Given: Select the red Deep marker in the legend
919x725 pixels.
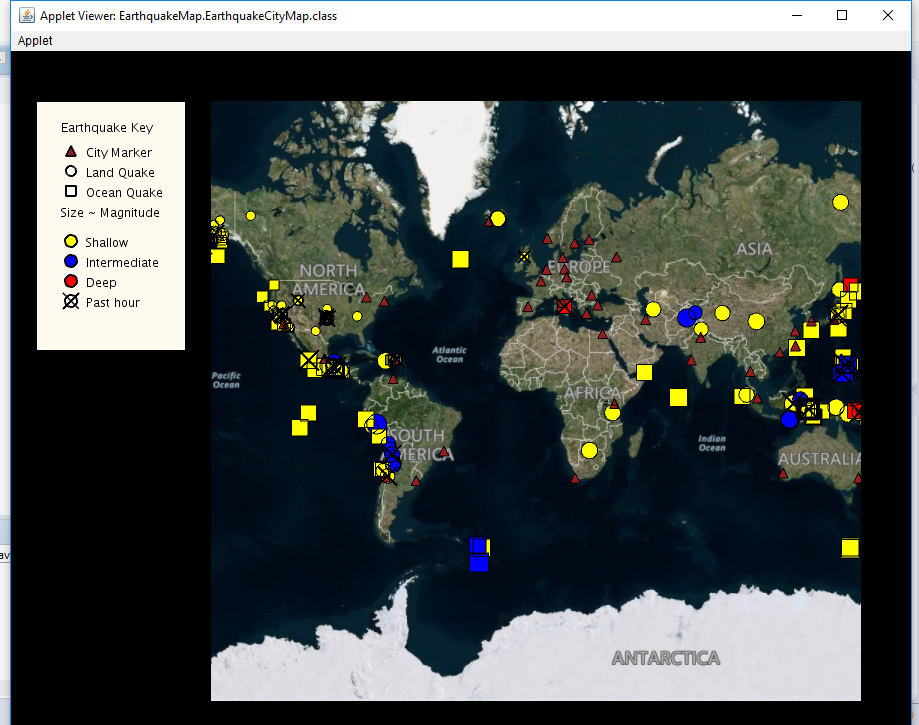Looking at the screenshot, I should (69, 281).
